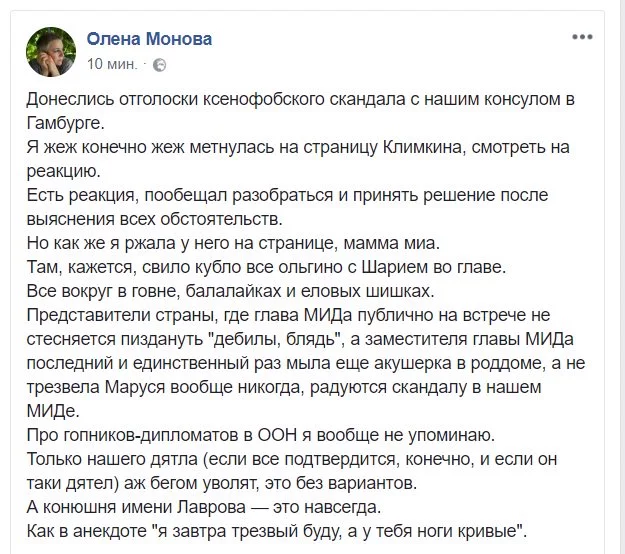Click the line ending 'мамма миа.'
The width and height of the screenshot is (625, 554).
click(x=233, y=244)
